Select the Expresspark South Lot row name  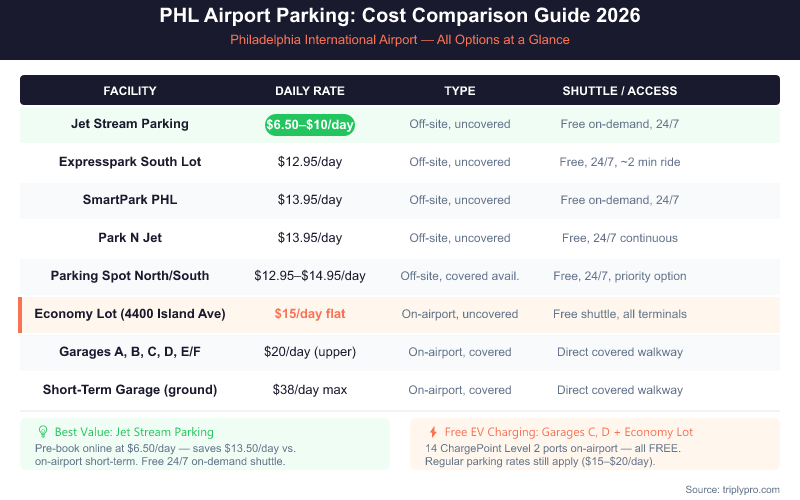coord(130,162)
